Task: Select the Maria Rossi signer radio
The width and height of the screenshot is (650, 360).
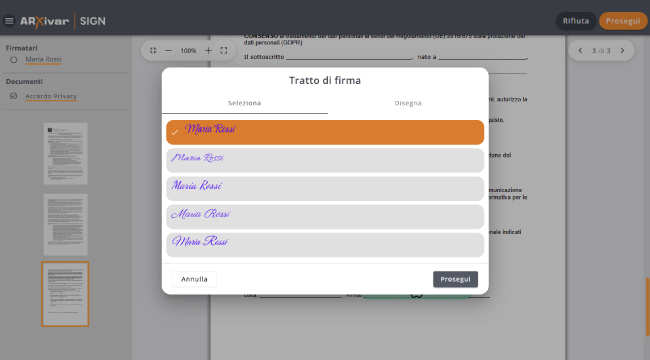Action: 14,60
